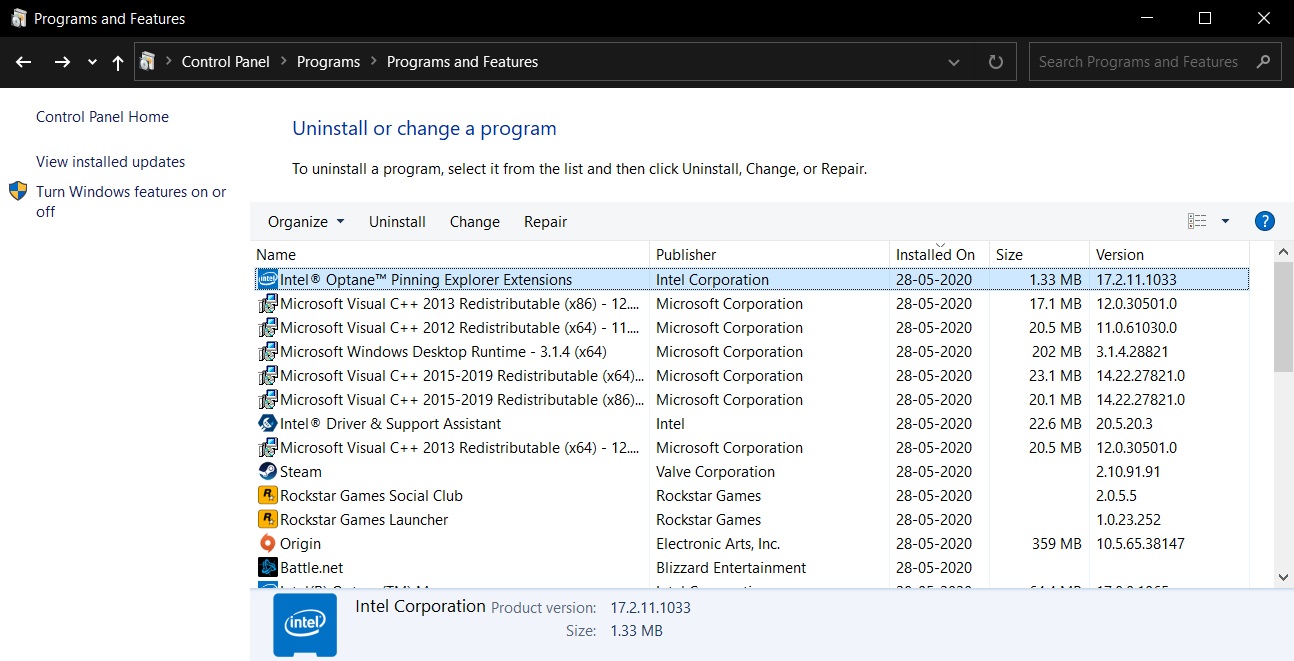Go back with the left arrow
The height and width of the screenshot is (661, 1294).
coord(24,62)
